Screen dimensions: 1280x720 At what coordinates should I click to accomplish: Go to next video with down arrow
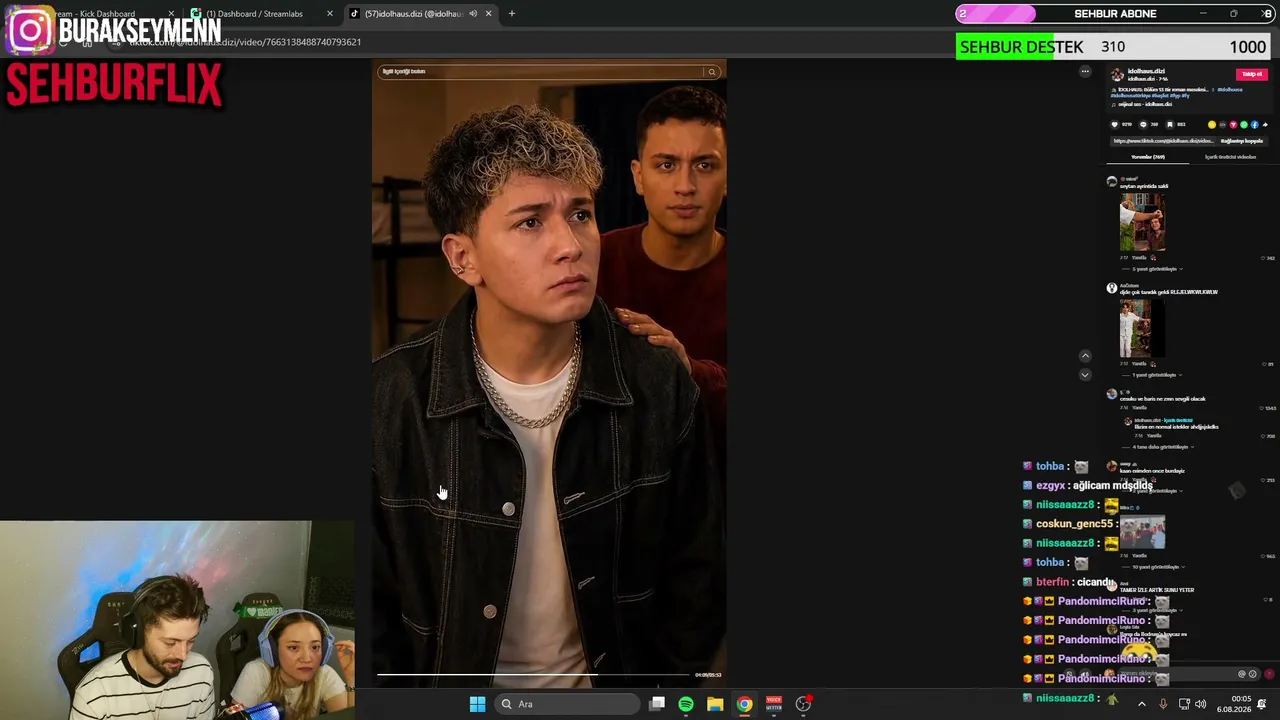[x=1085, y=375]
